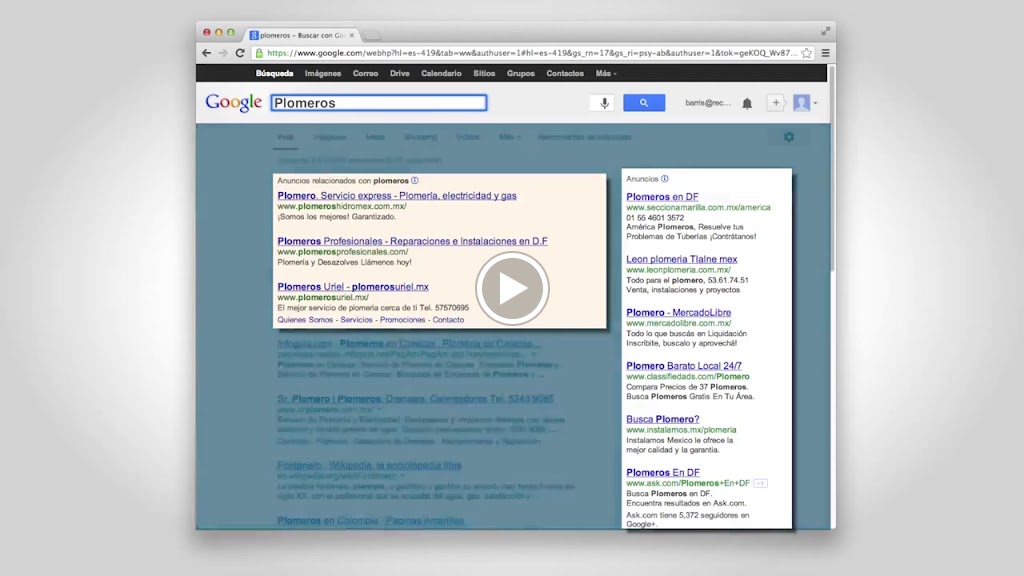Screen dimensions: 1024x576
Task: Open the account profile avatar
Action: 801,103
